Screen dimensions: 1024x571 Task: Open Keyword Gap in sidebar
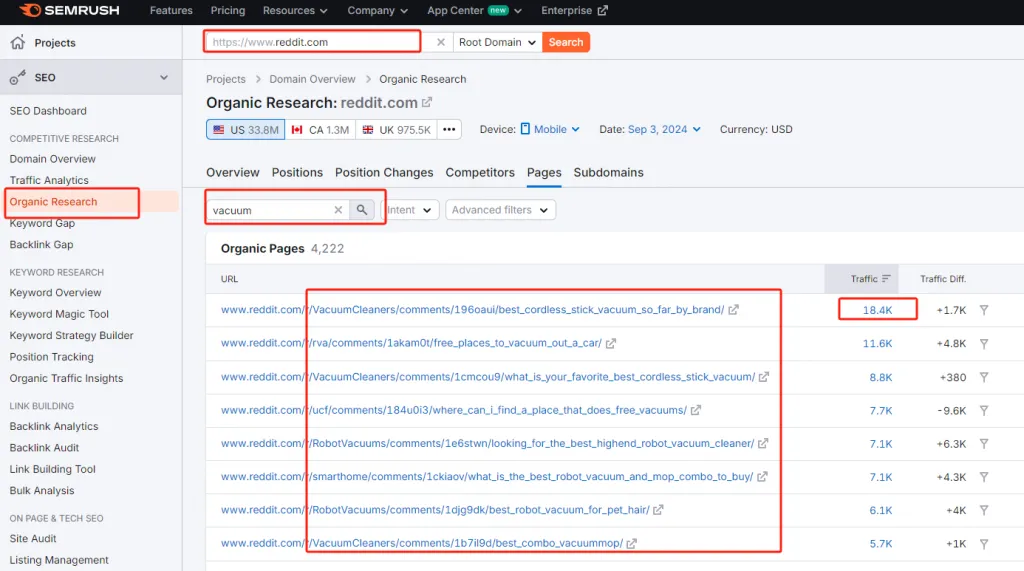point(42,223)
